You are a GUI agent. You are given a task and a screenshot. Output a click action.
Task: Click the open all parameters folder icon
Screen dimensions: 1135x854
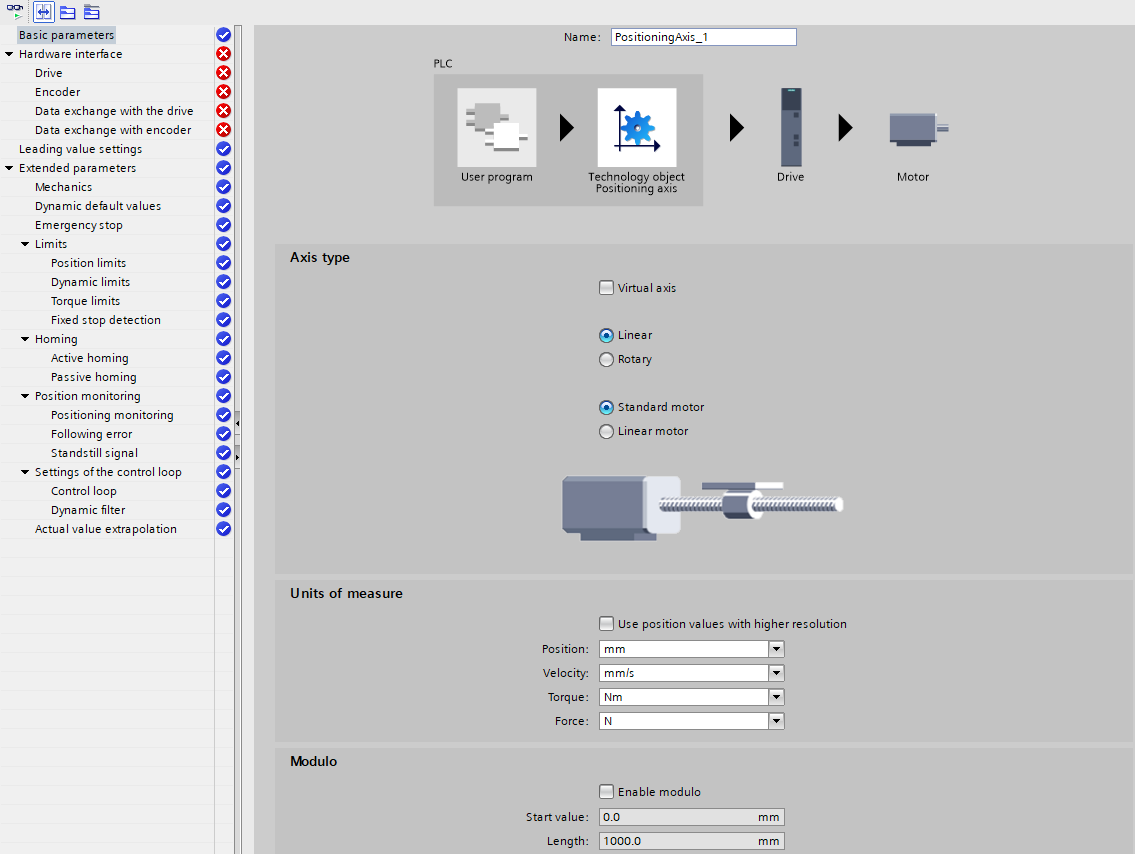(x=67, y=12)
